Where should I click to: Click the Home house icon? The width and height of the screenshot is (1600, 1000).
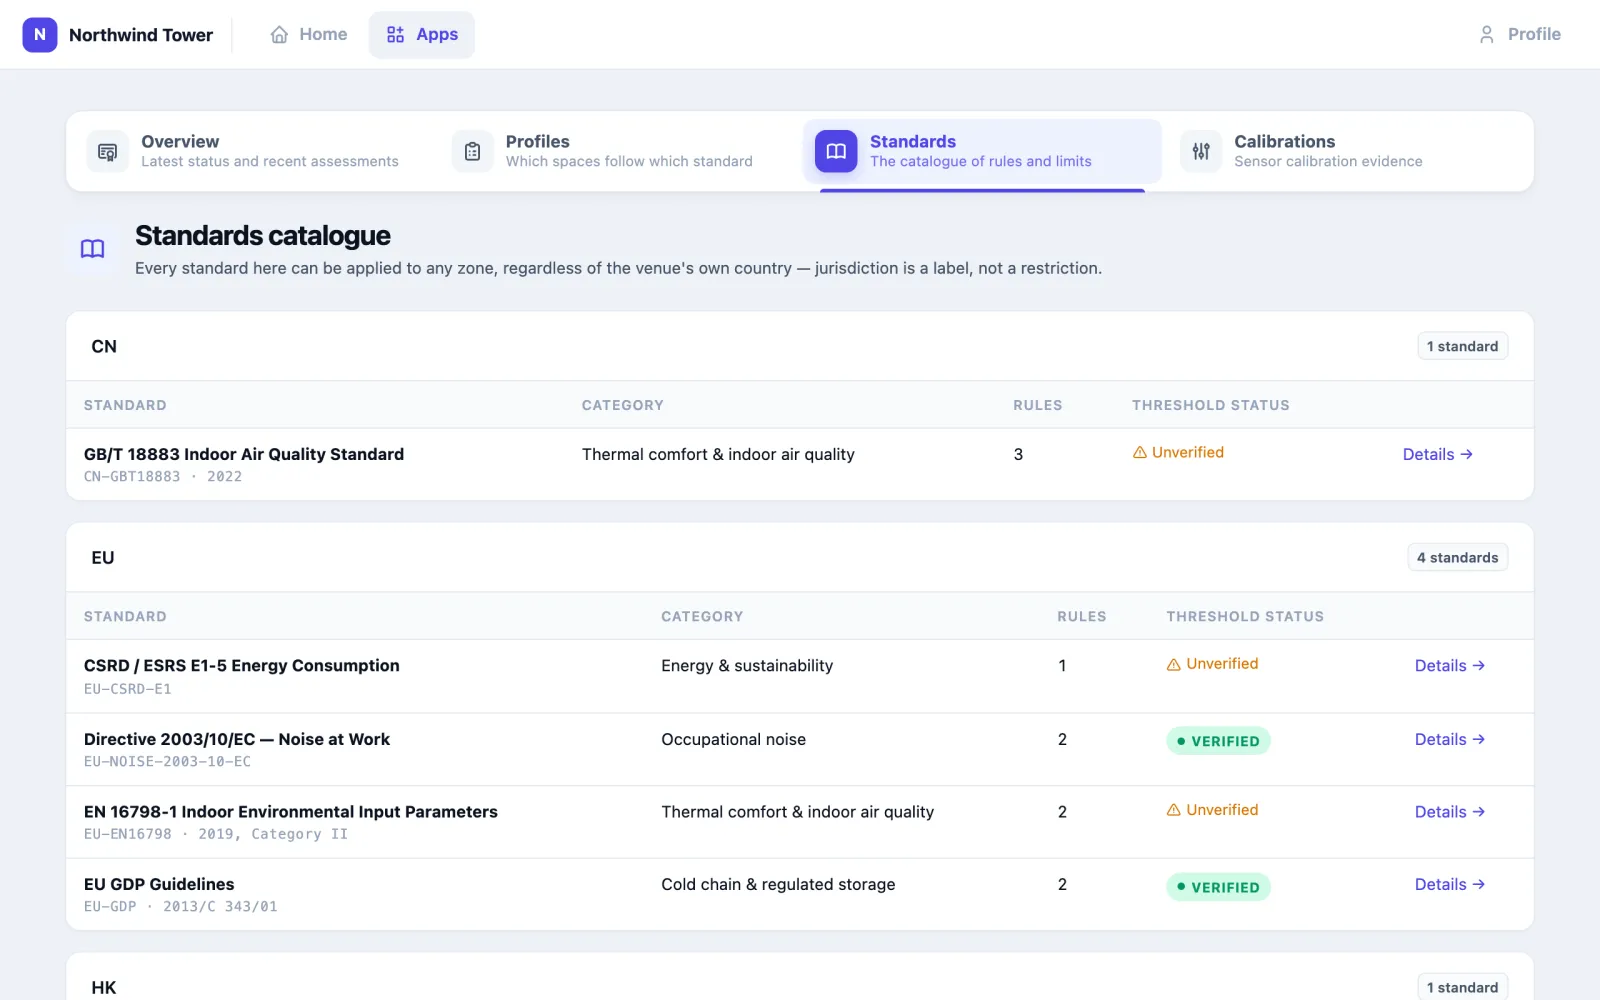pyautogui.click(x=279, y=35)
